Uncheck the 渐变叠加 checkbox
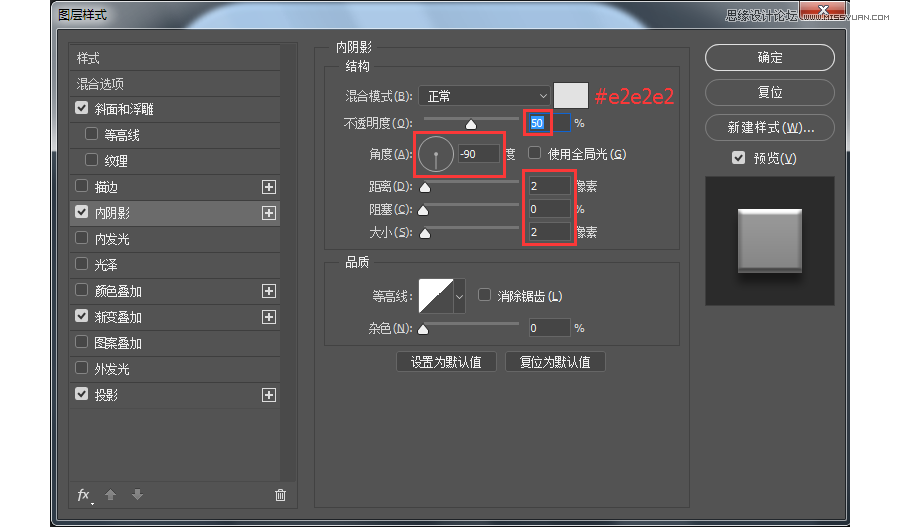 pyautogui.click(x=82, y=316)
